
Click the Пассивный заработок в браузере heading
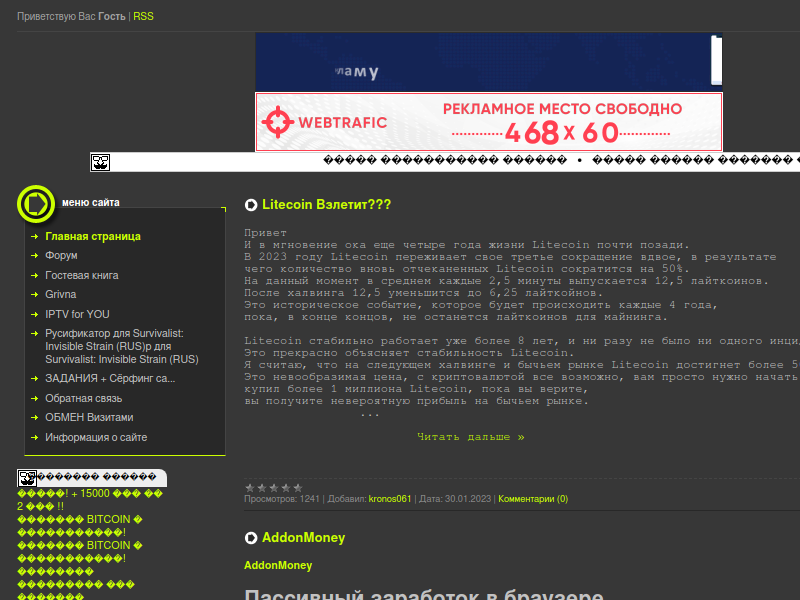tap(424, 594)
